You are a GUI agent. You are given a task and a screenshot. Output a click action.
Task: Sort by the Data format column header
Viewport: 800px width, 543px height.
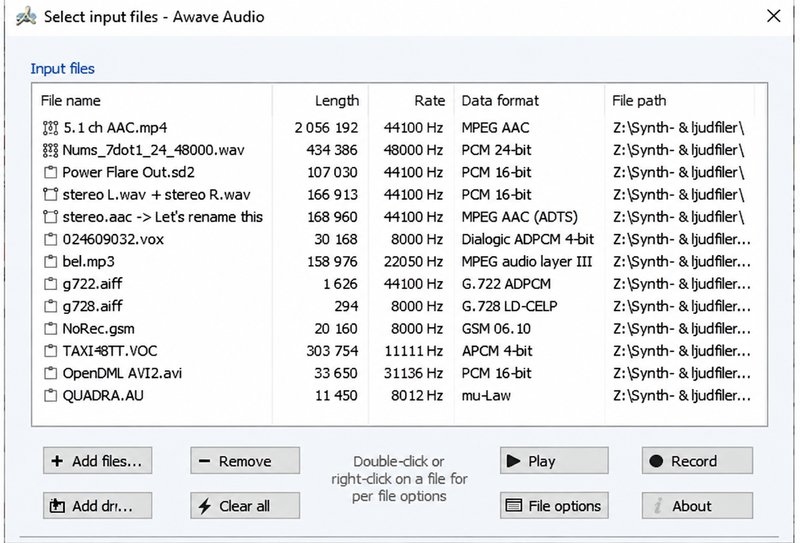(529, 101)
